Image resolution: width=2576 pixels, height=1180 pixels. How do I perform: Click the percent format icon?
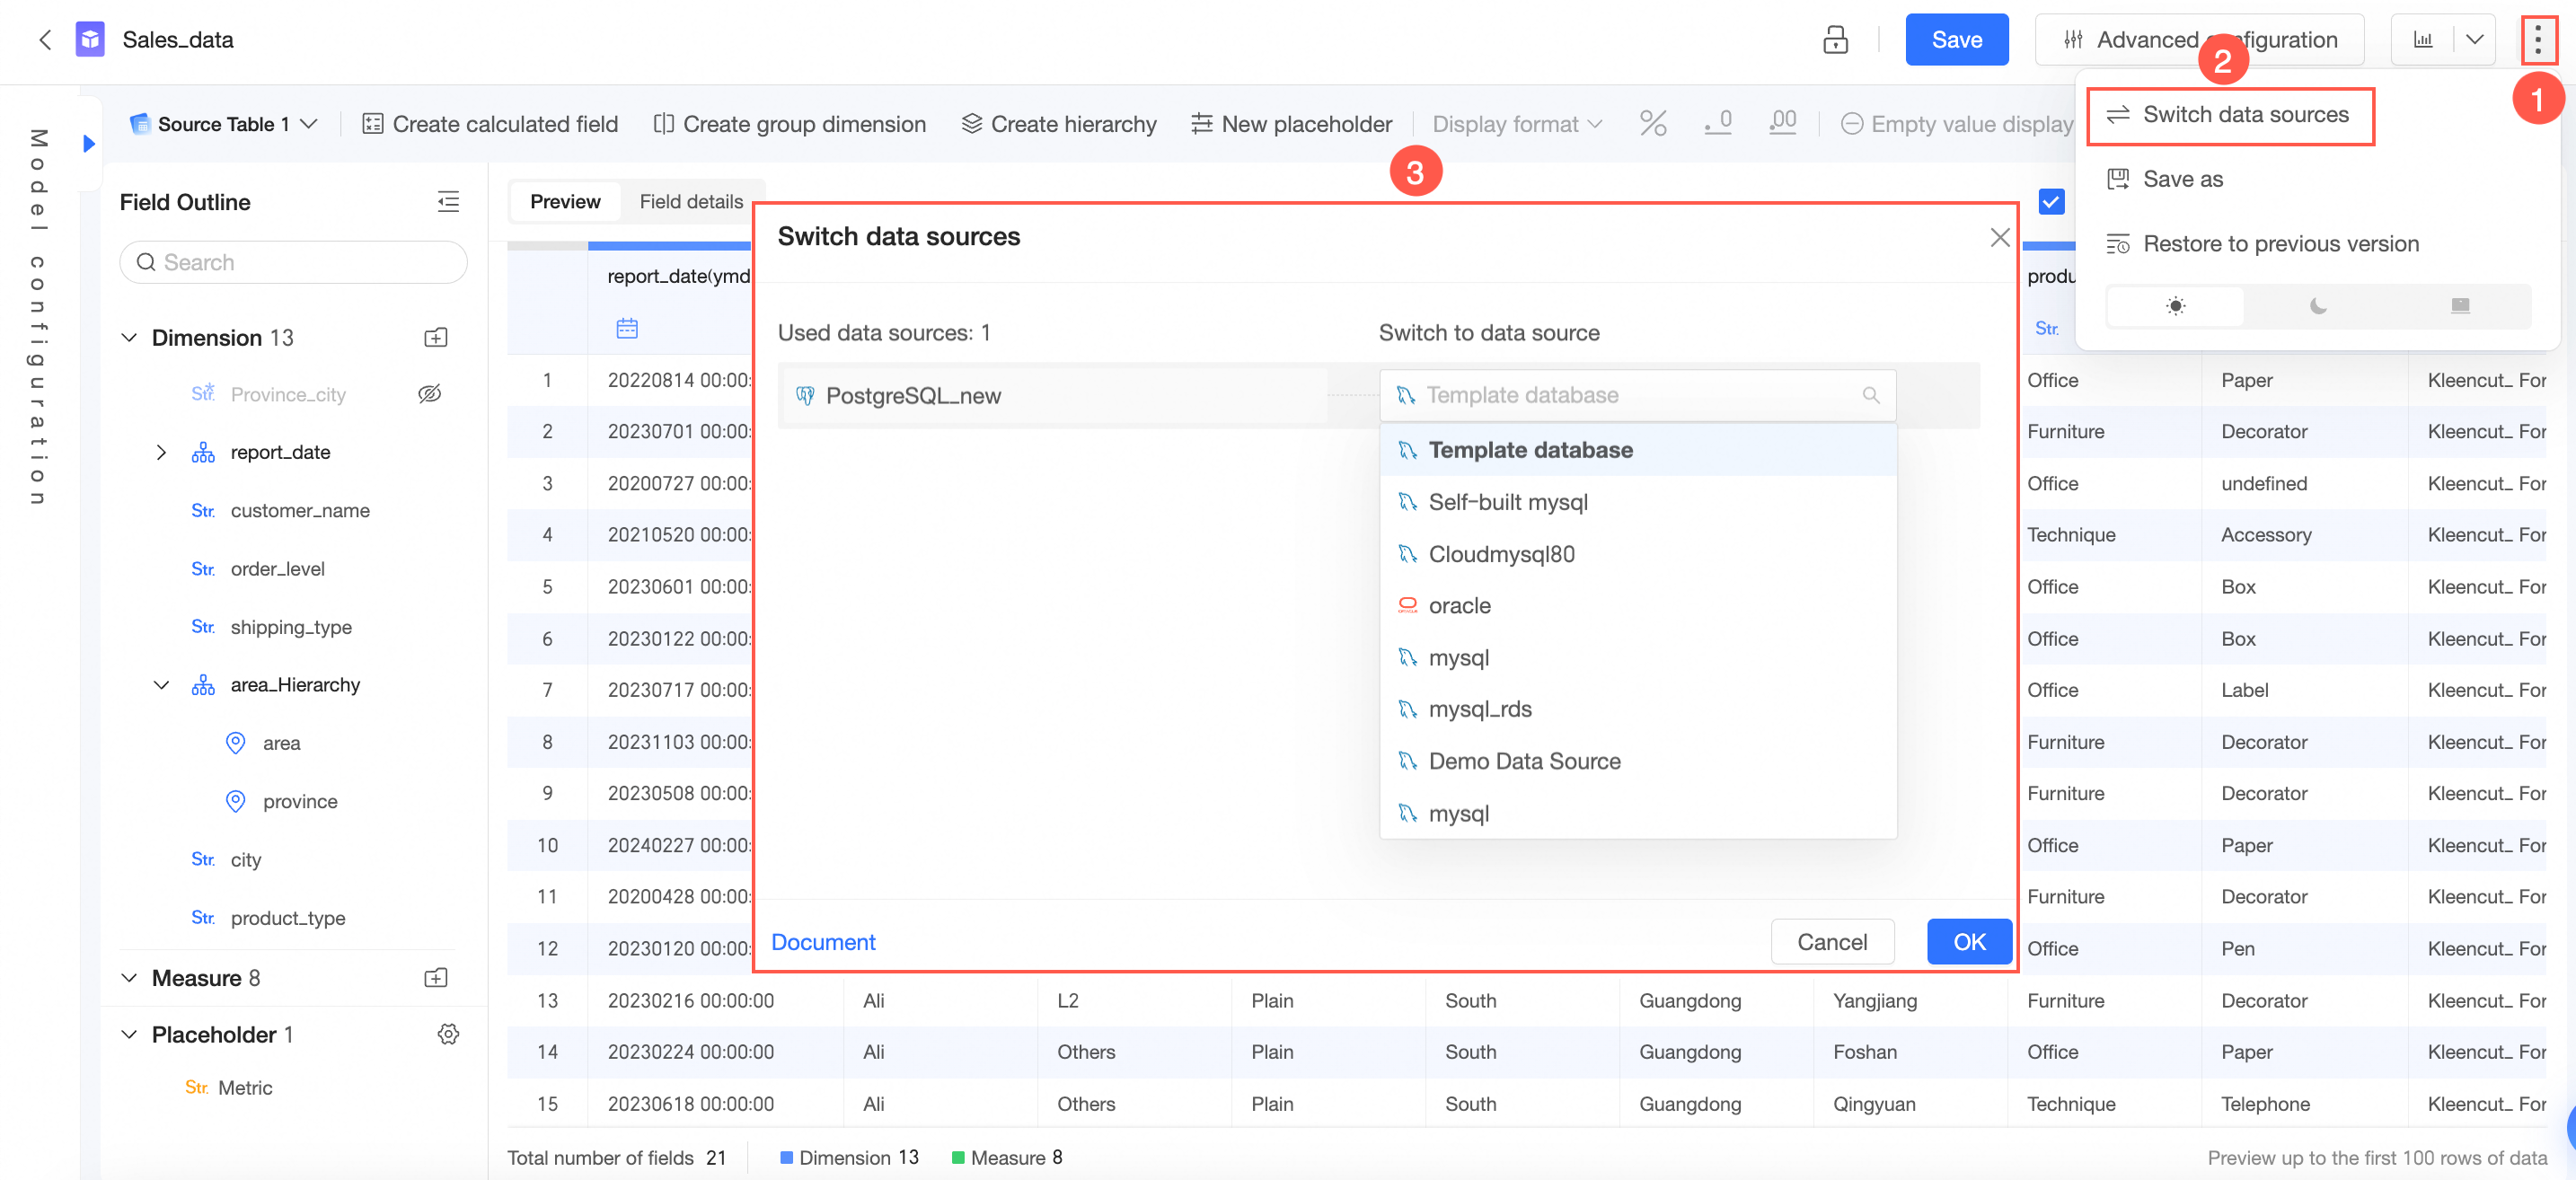[1653, 124]
